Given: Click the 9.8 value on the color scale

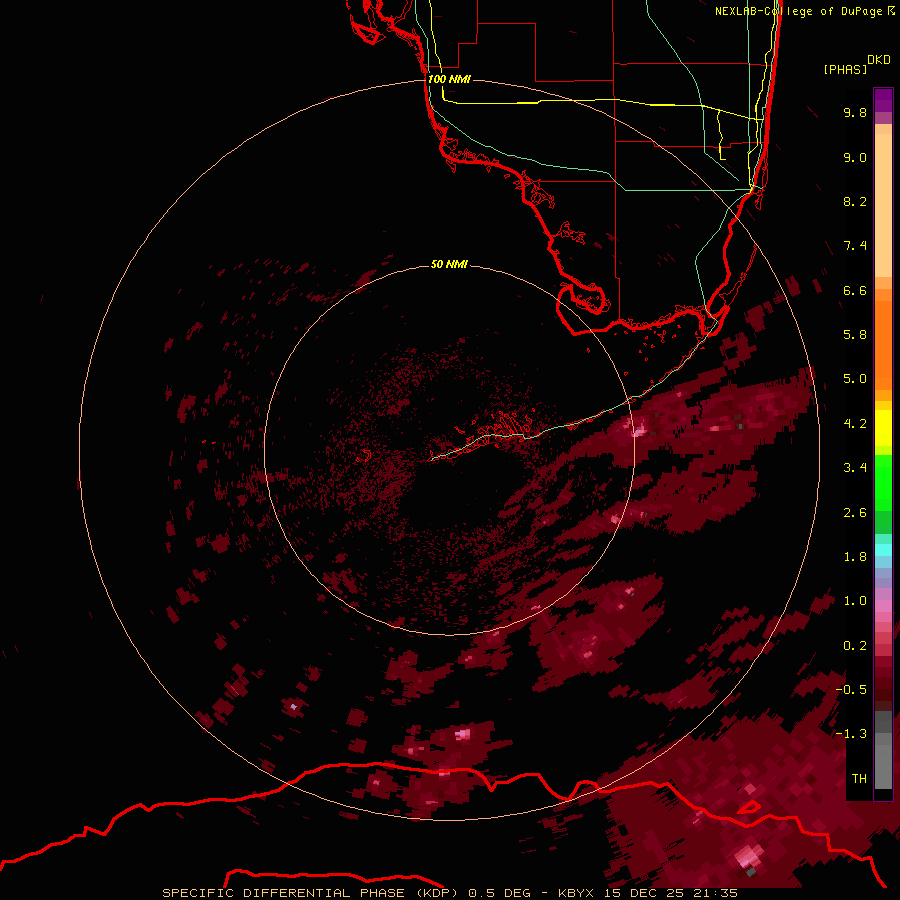Looking at the screenshot, I should click(855, 112).
